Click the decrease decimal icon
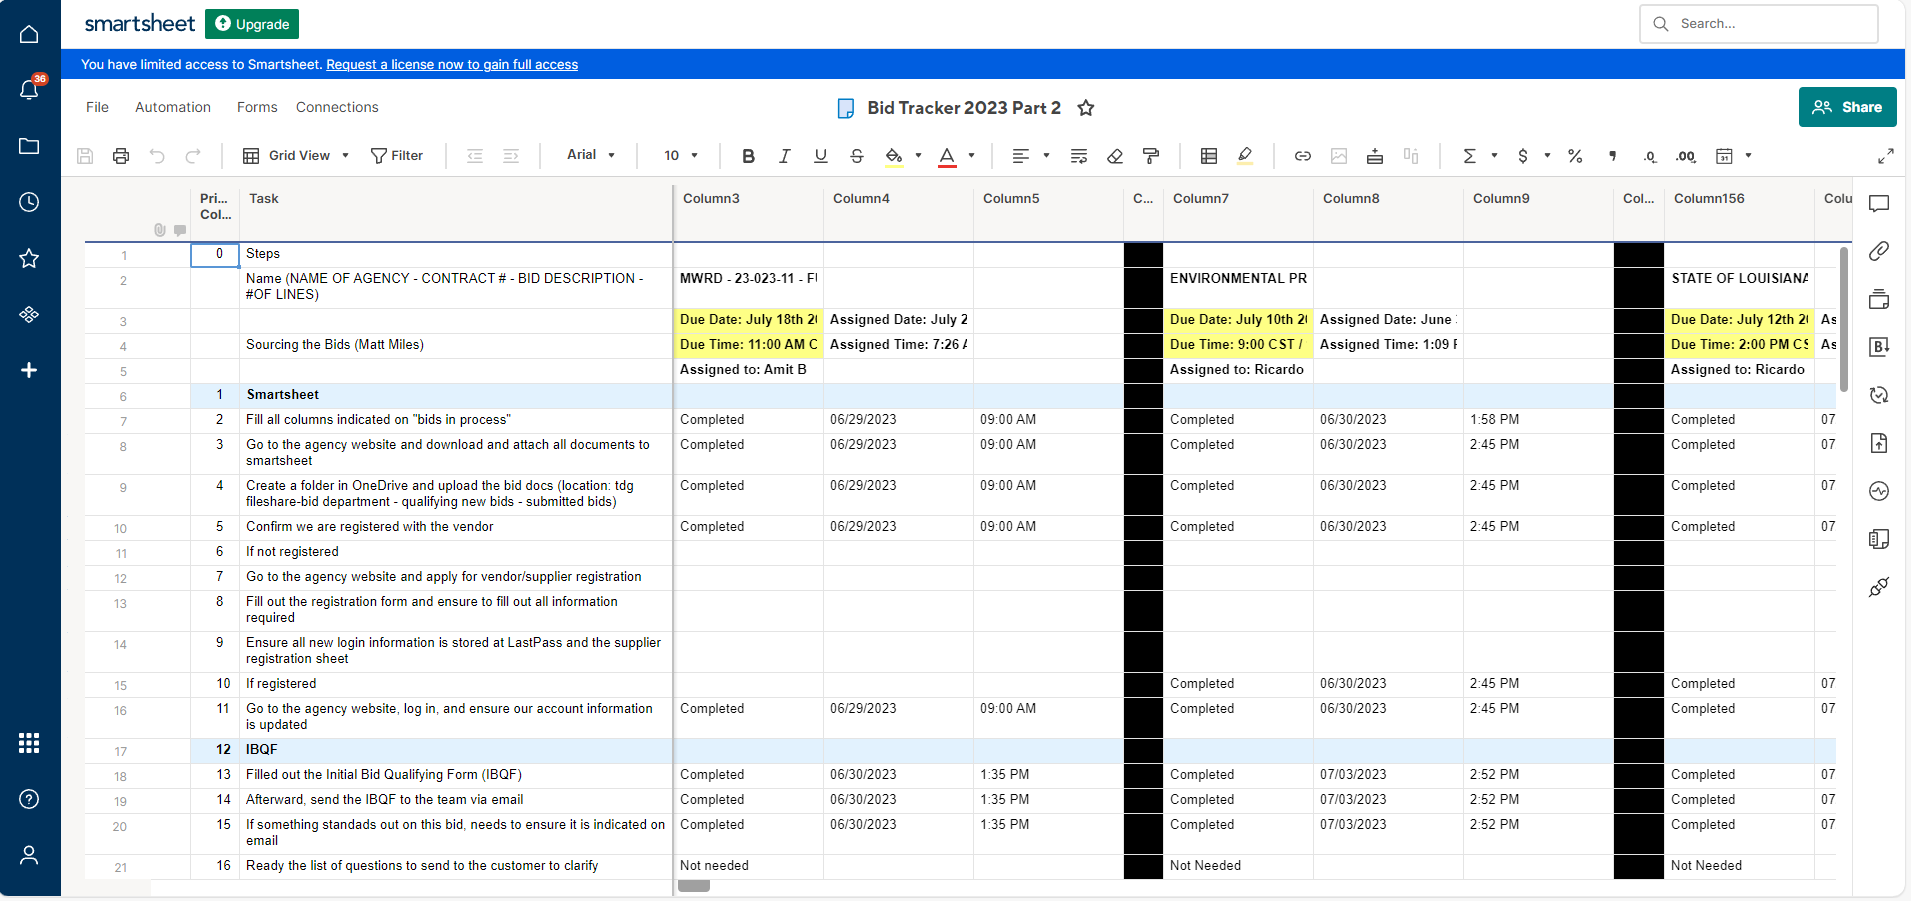 [x=1650, y=157]
